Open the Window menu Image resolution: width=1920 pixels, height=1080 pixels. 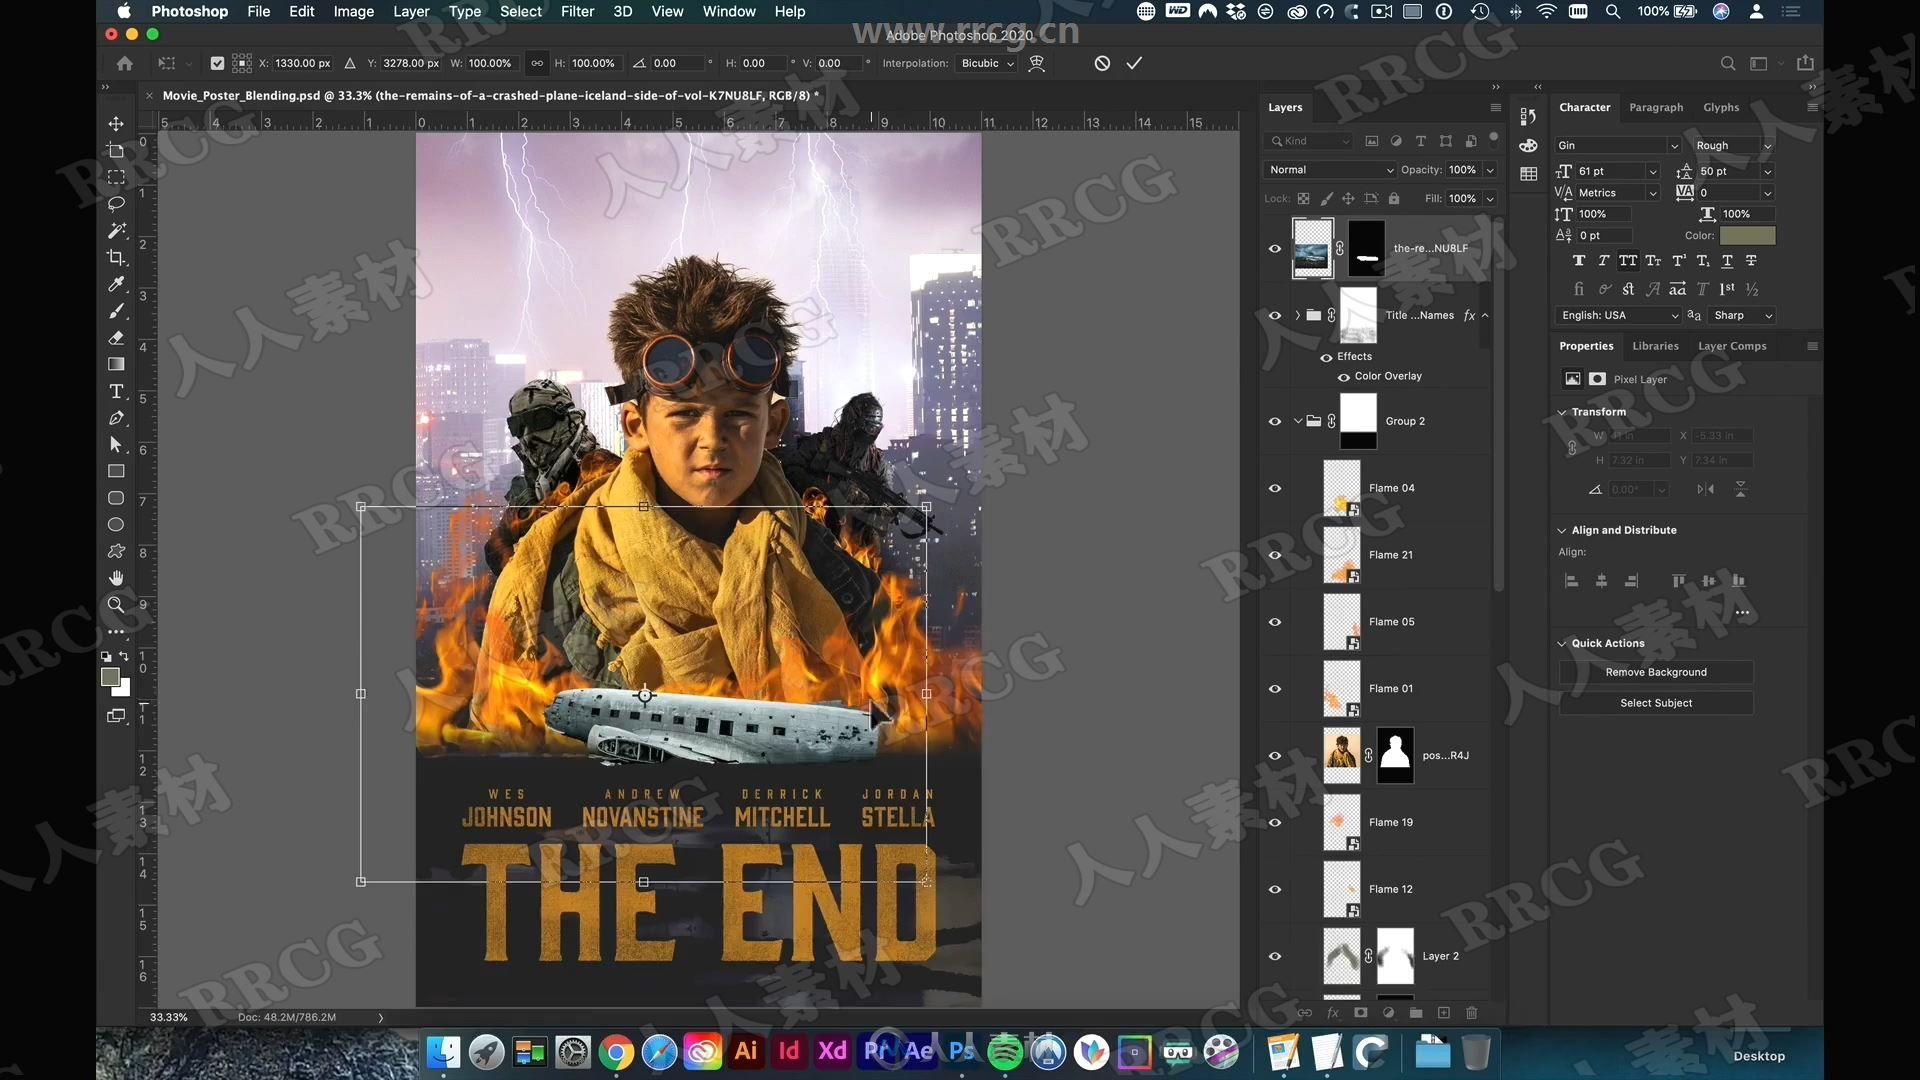click(727, 11)
